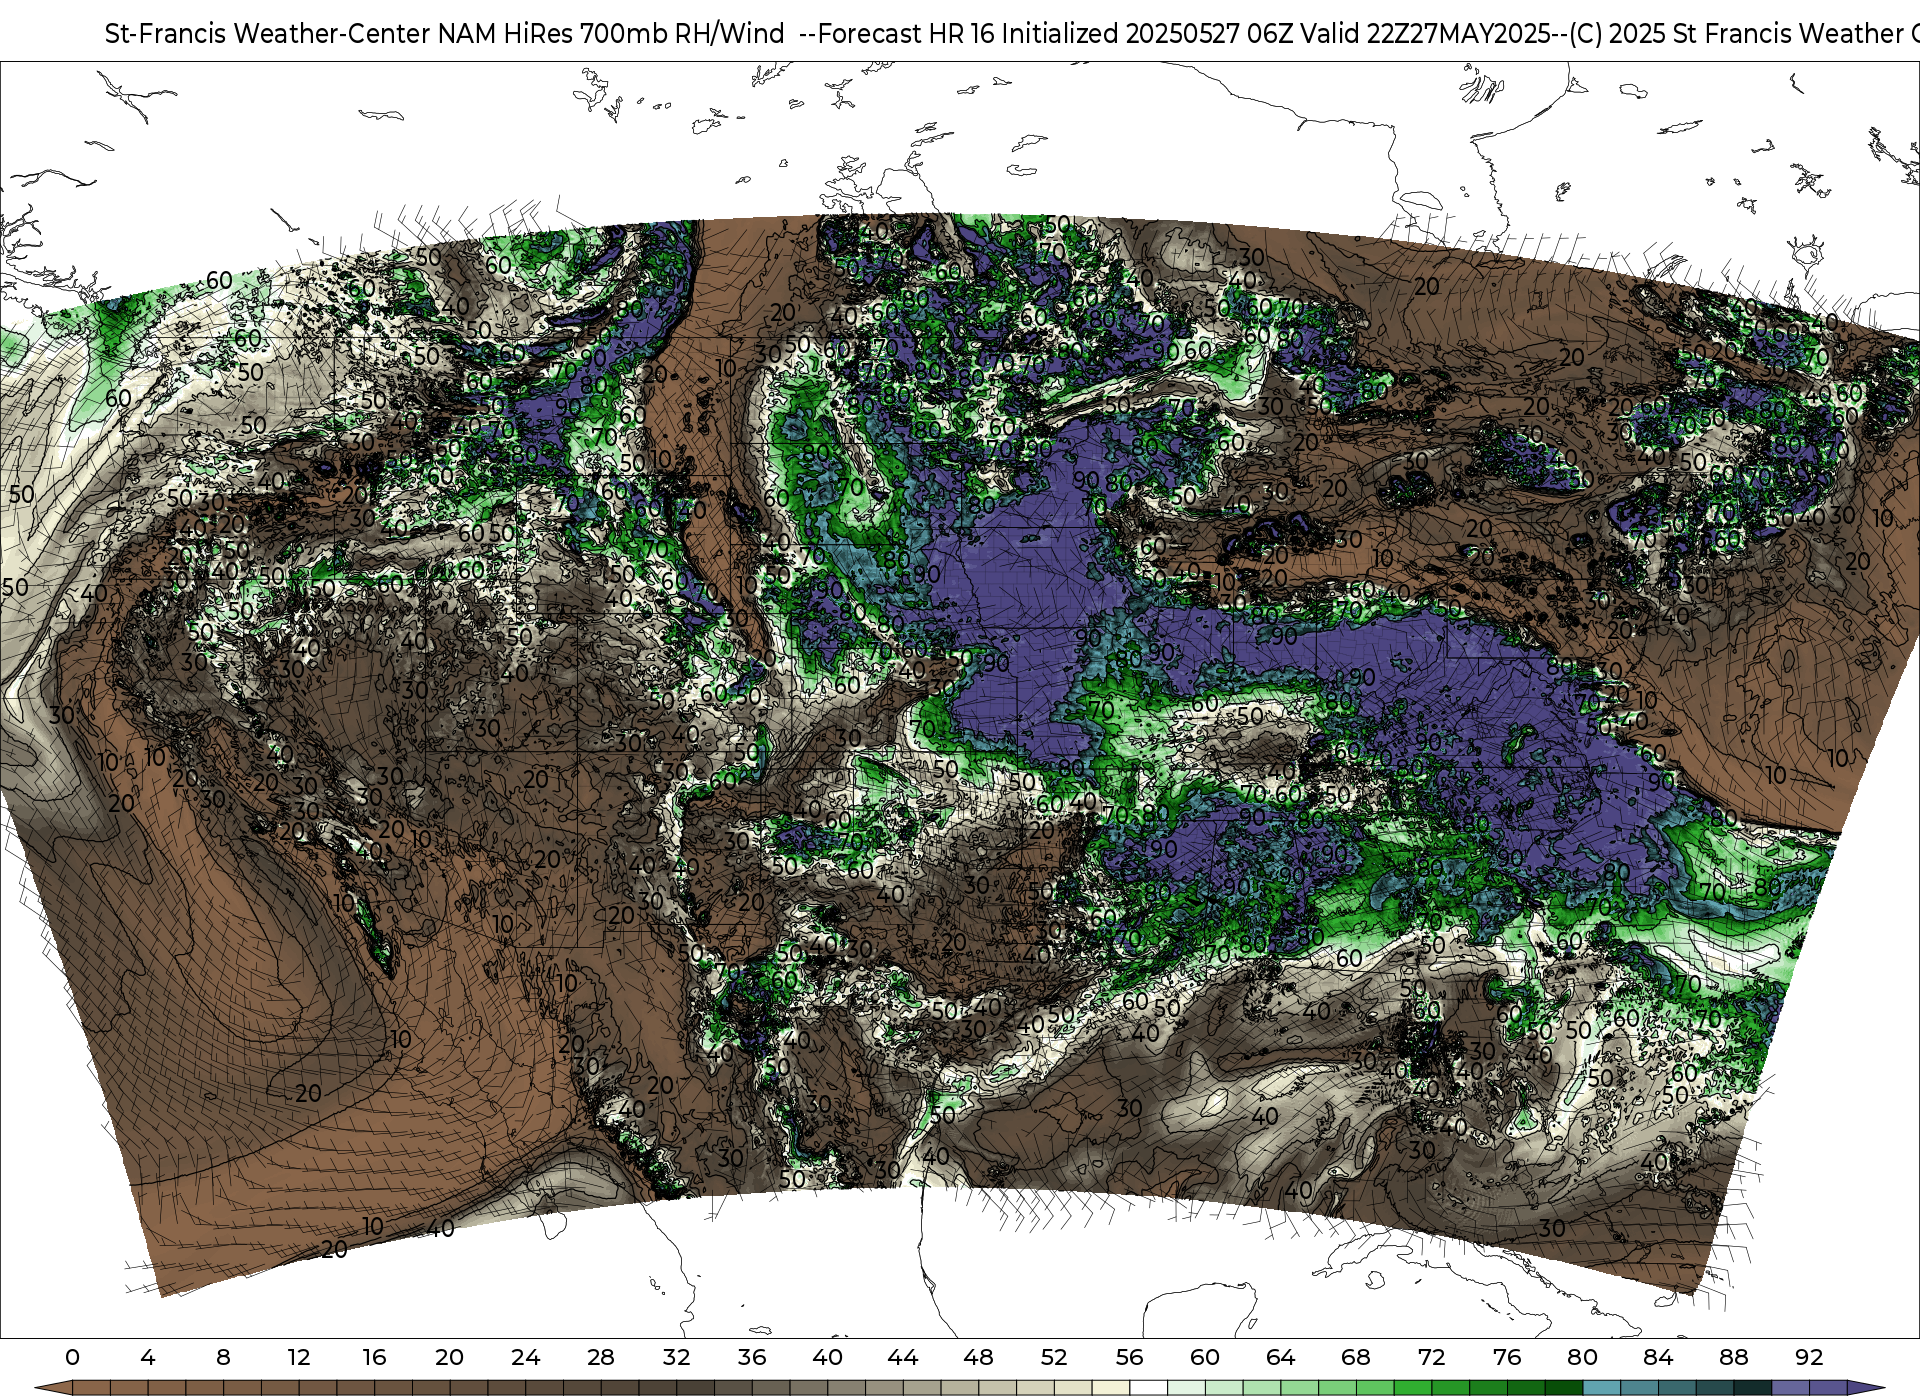Click the colorbar label "76"
The image size is (1920, 1400).
click(x=1507, y=1357)
